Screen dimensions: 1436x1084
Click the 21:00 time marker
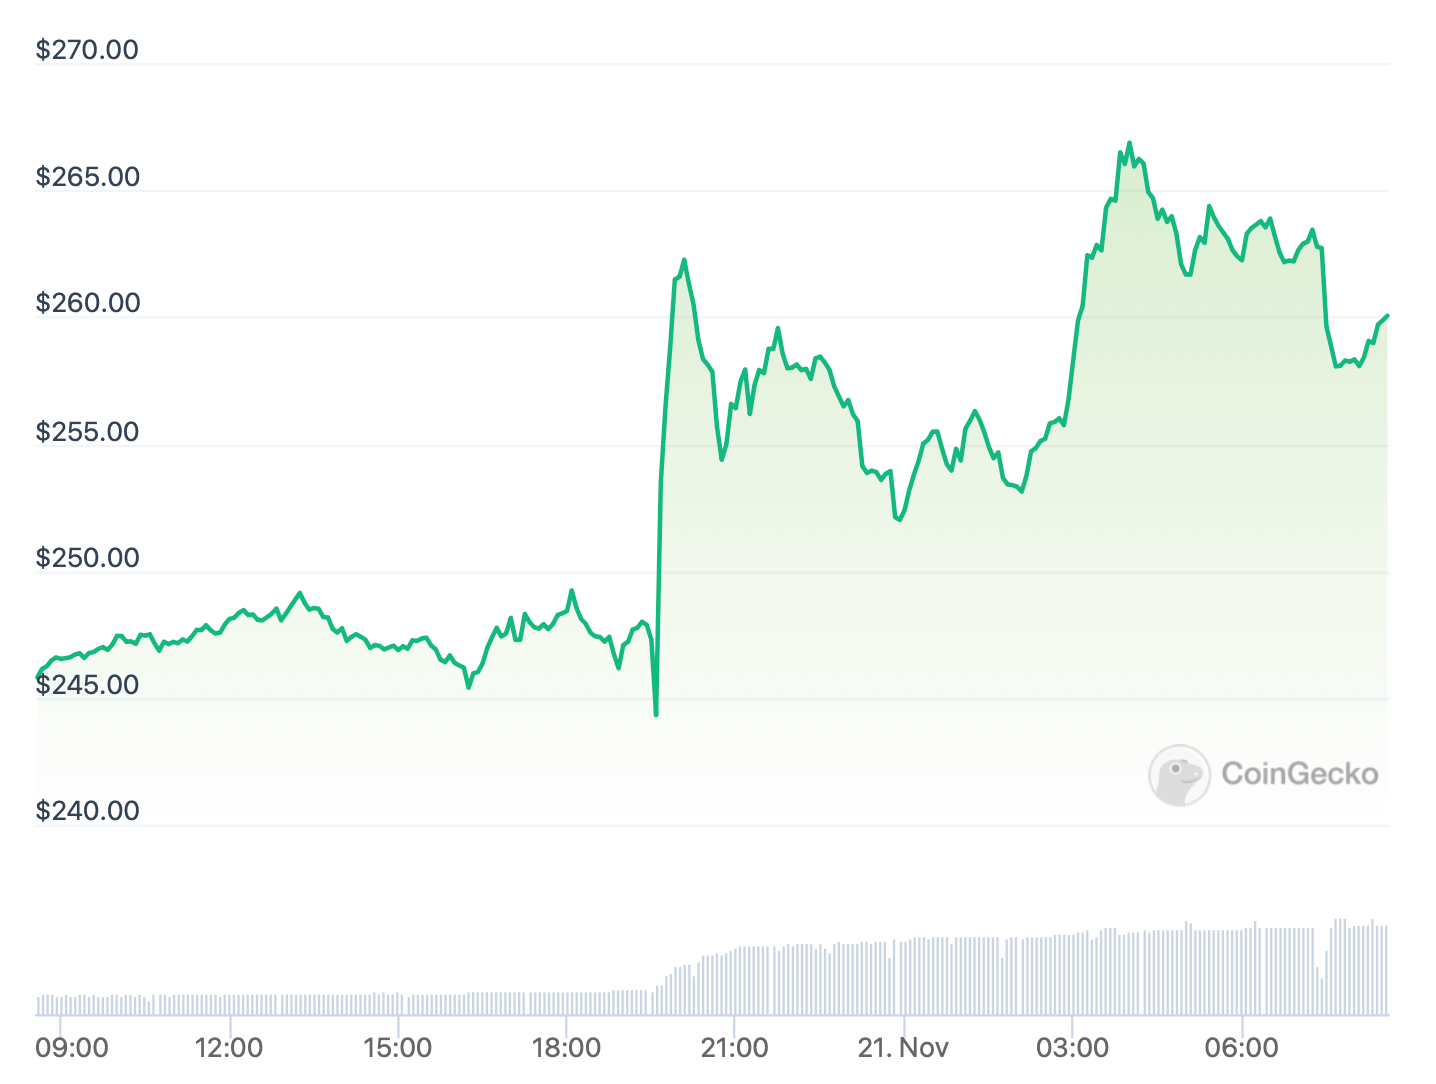point(734,1048)
